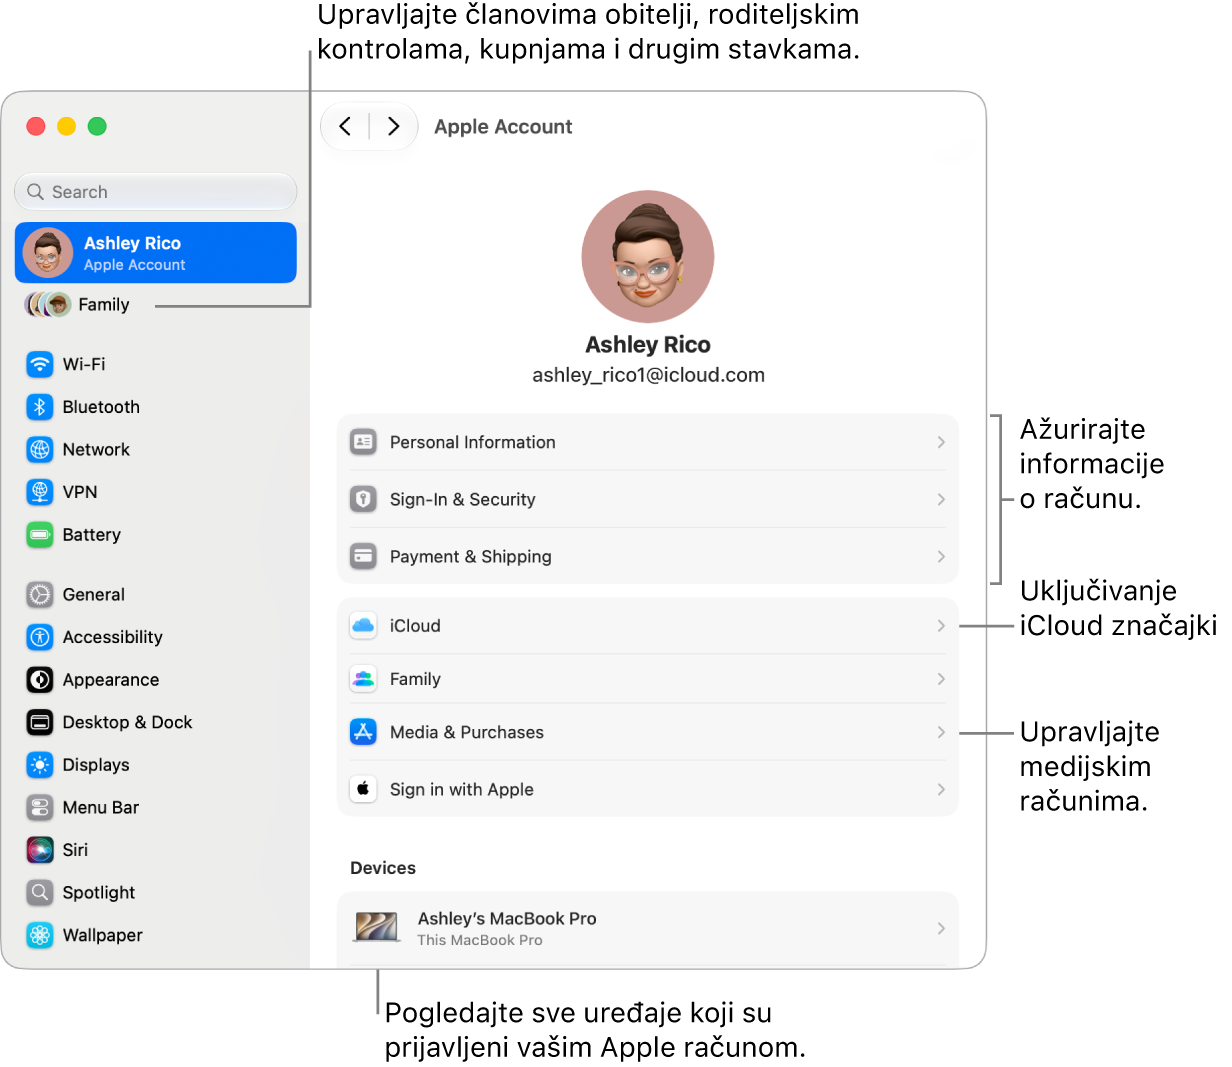Viewport: 1232px width, 1067px height.
Task: Go forward with the right chevron button
Action: [x=393, y=126]
